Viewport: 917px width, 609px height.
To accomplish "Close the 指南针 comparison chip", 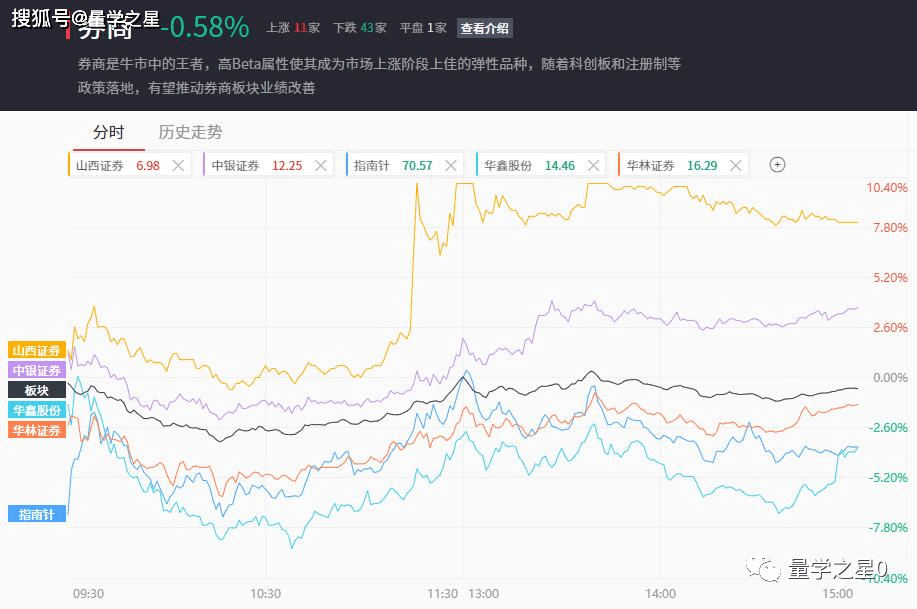I will [x=451, y=166].
